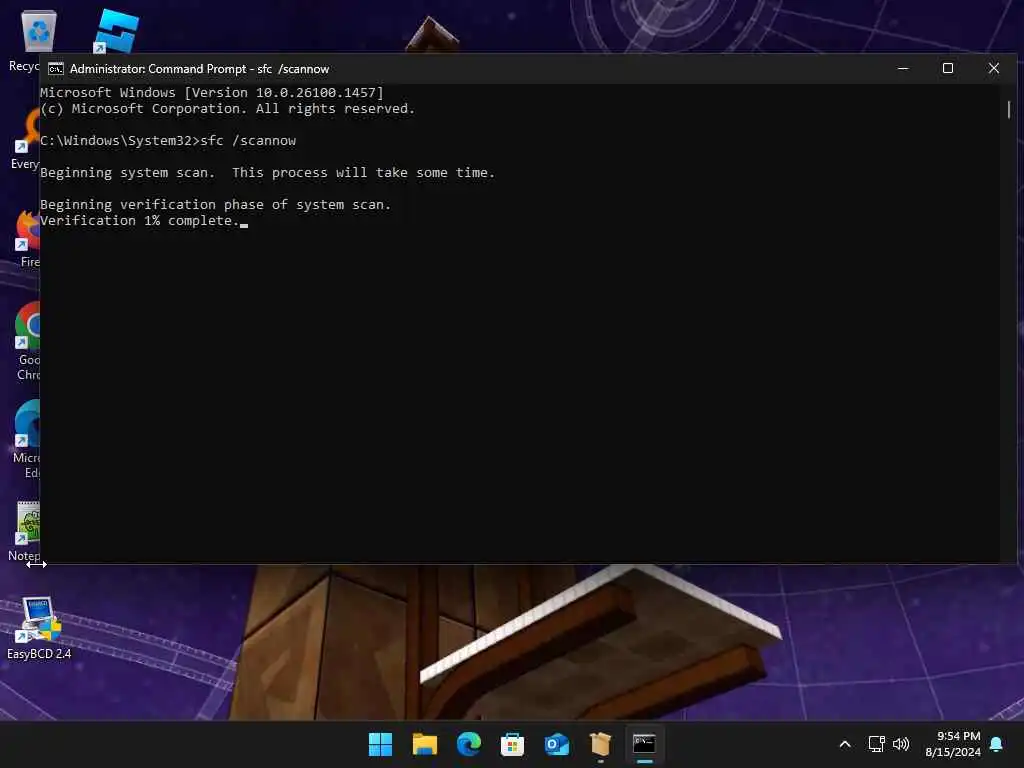Open Microsoft Store from the taskbar

(x=512, y=744)
